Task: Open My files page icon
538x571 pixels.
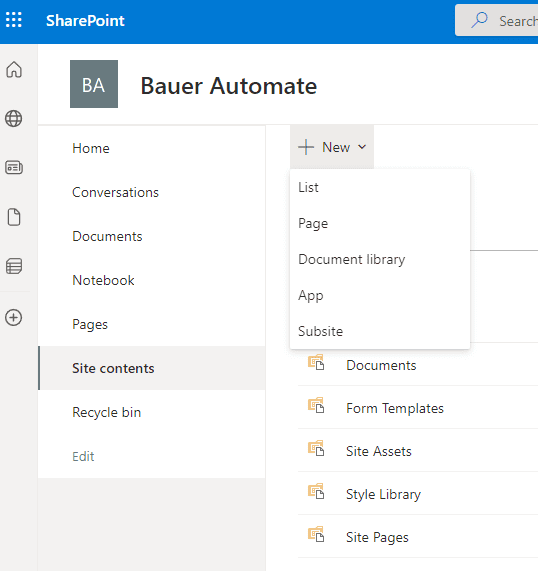Action: 14,217
